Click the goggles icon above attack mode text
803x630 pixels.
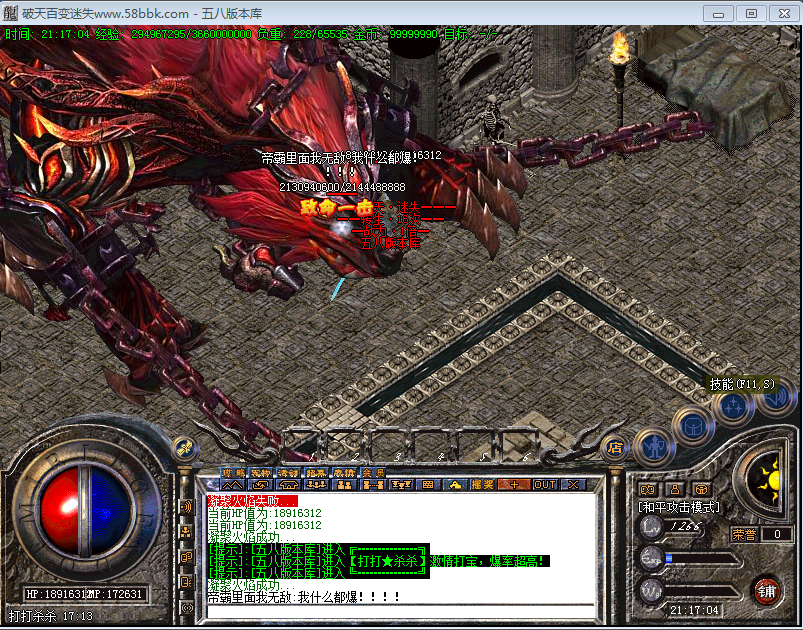[648, 490]
